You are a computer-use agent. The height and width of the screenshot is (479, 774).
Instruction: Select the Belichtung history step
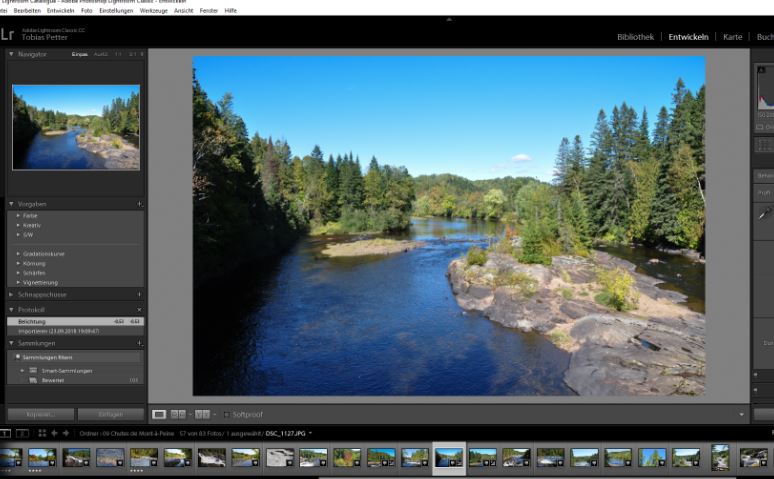[x=76, y=321]
